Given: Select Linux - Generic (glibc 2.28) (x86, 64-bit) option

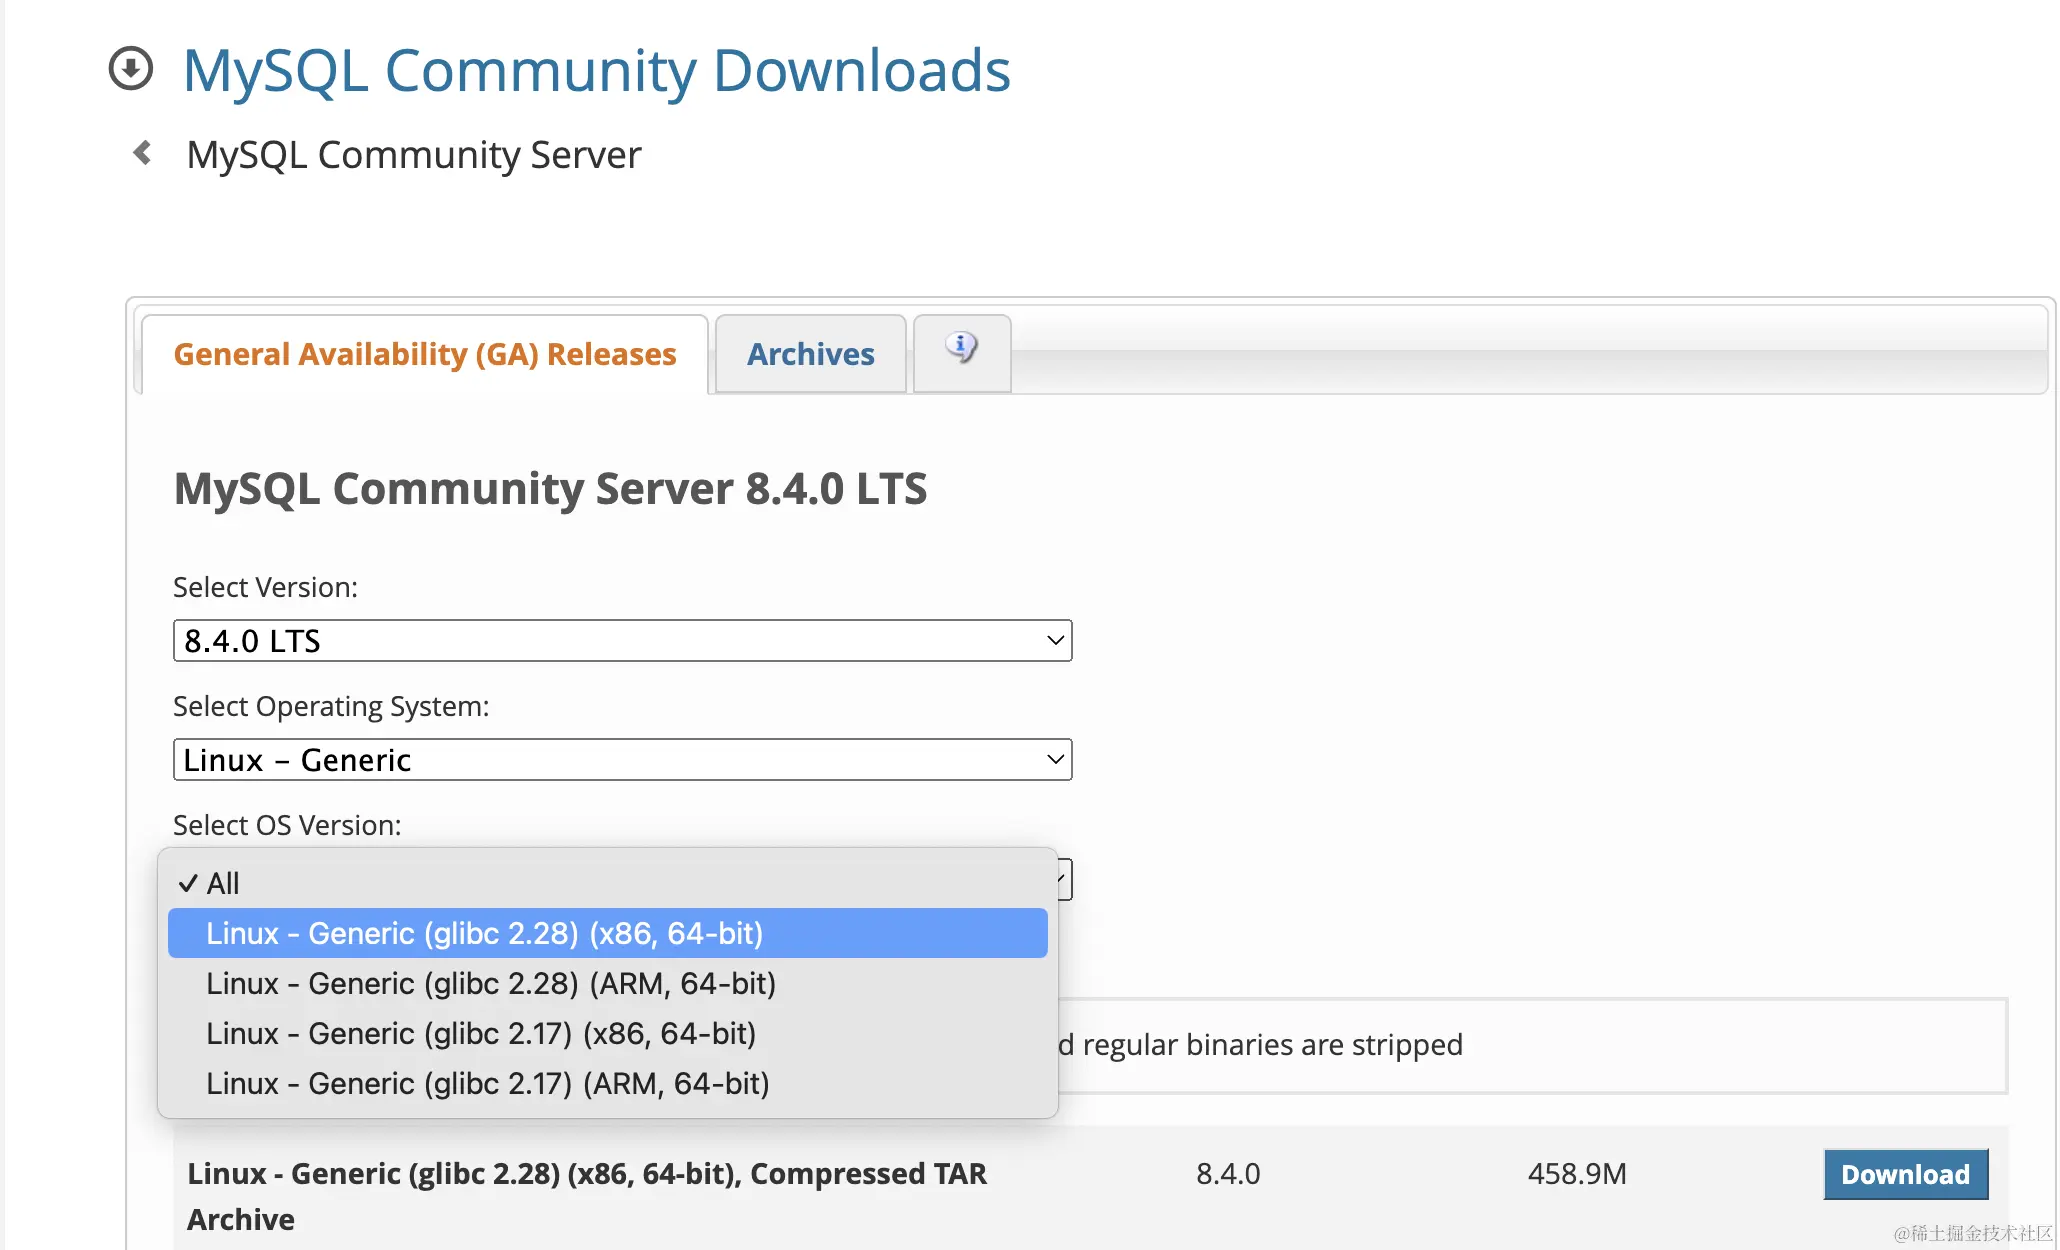Looking at the screenshot, I should click(607, 933).
